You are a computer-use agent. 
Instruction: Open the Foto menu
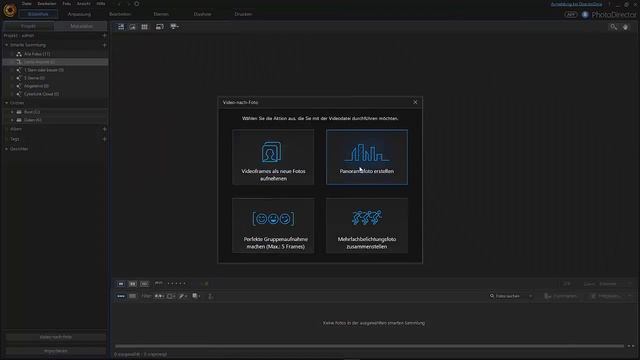click(x=67, y=4)
